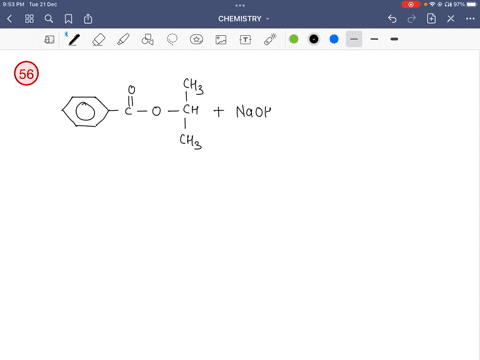
Task: Tap the red circled 56 question number
Action: [26, 73]
